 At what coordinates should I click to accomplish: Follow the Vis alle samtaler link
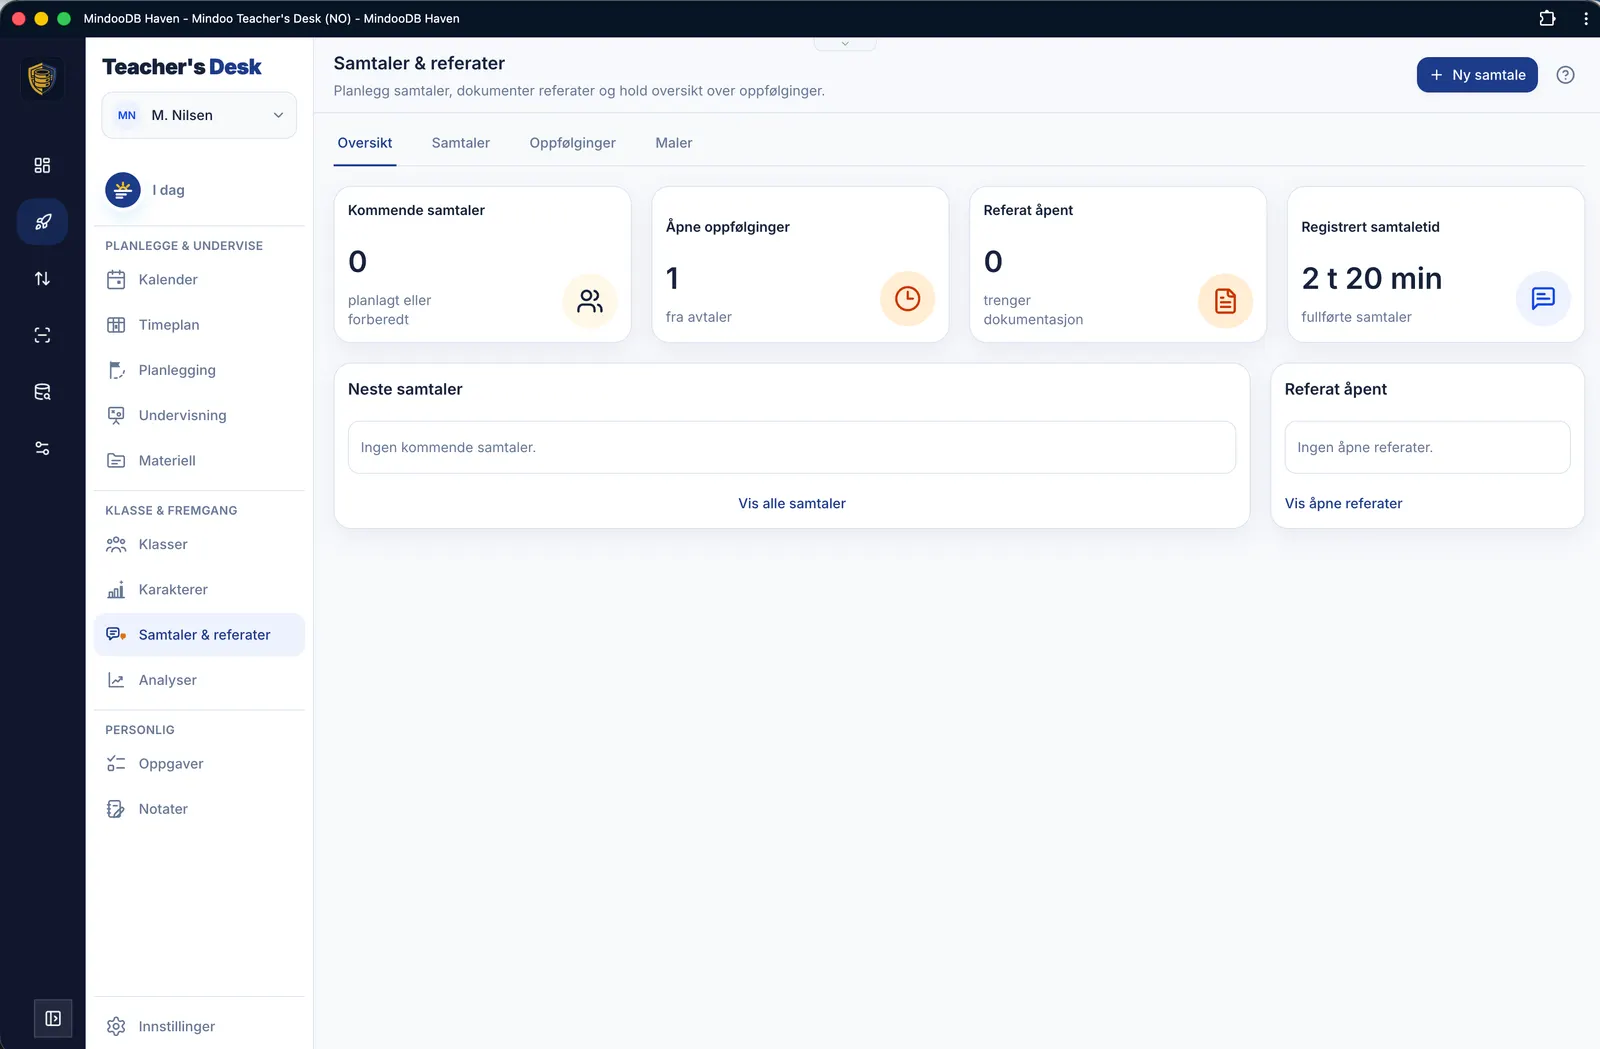pos(792,504)
